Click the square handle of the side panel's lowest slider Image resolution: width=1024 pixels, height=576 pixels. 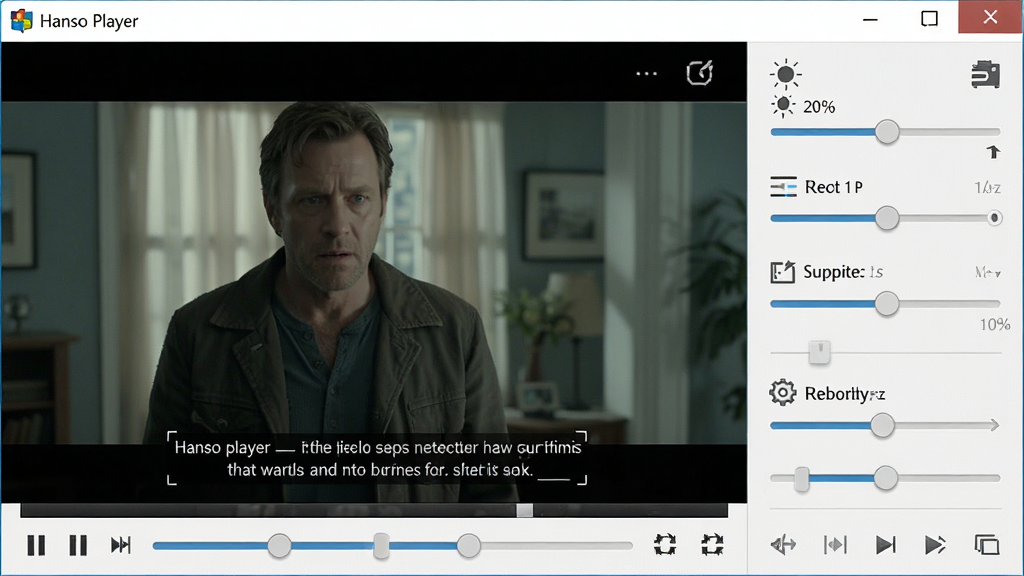click(x=802, y=479)
